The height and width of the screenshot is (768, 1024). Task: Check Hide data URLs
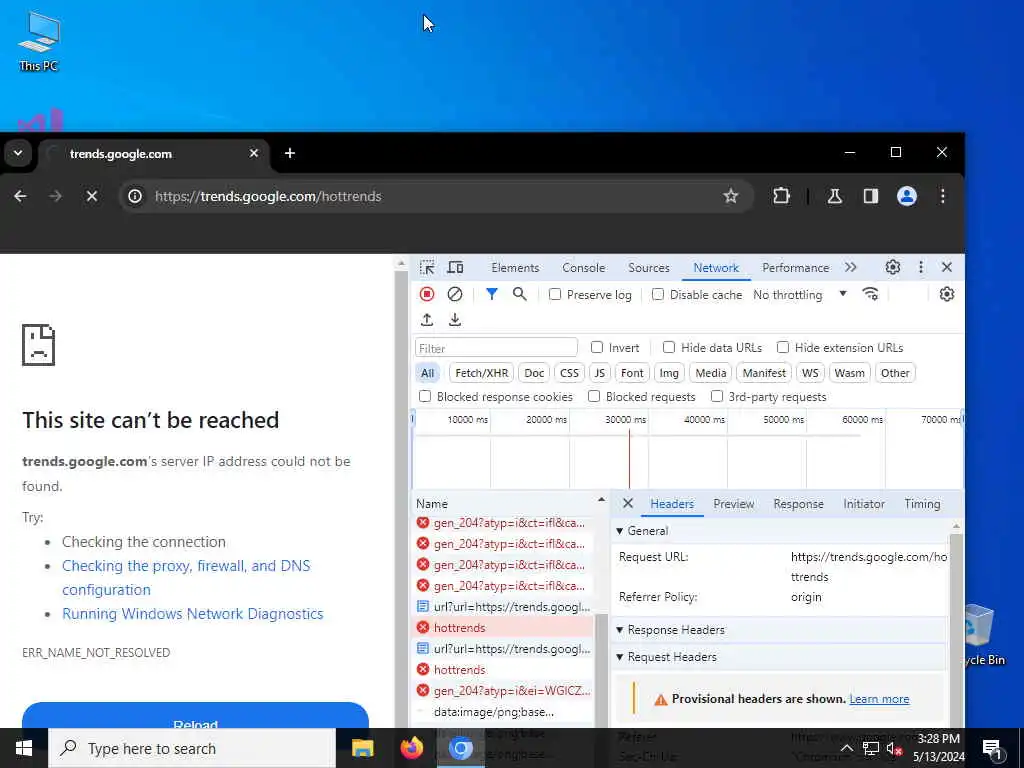click(x=669, y=347)
